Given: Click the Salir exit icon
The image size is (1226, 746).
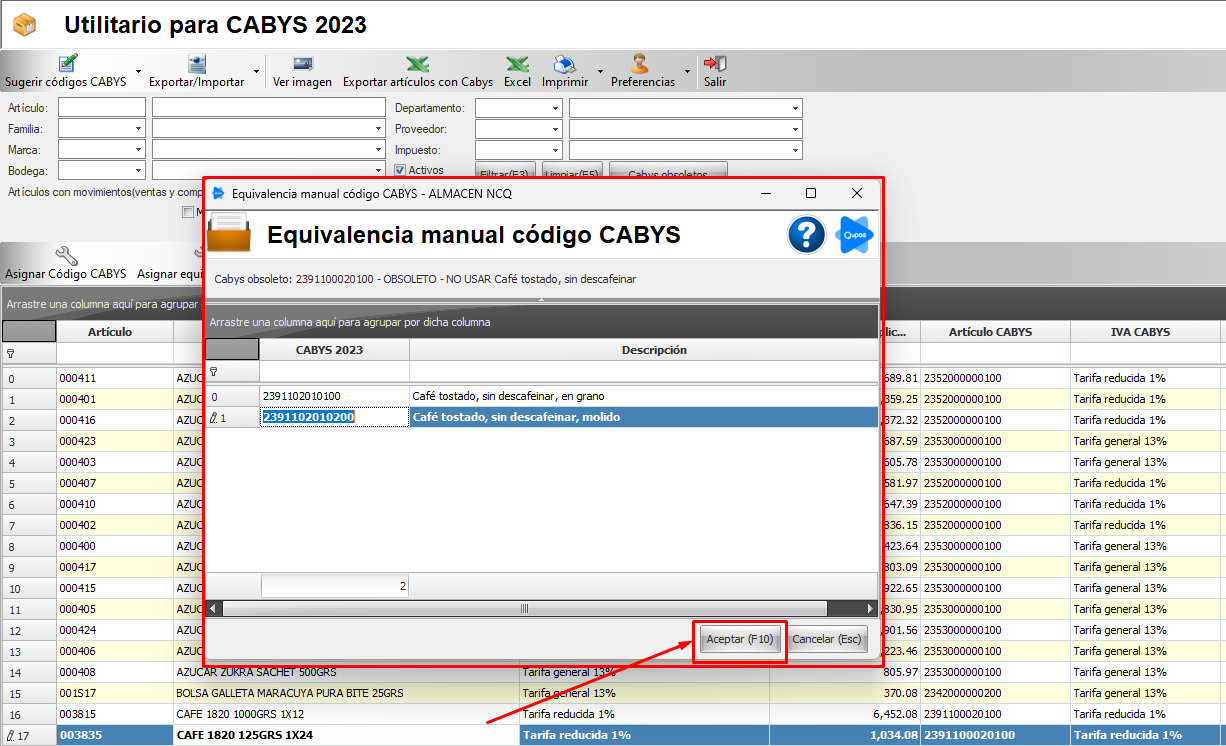Looking at the screenshot, I should pyautogui.click(x=714, y=65).
